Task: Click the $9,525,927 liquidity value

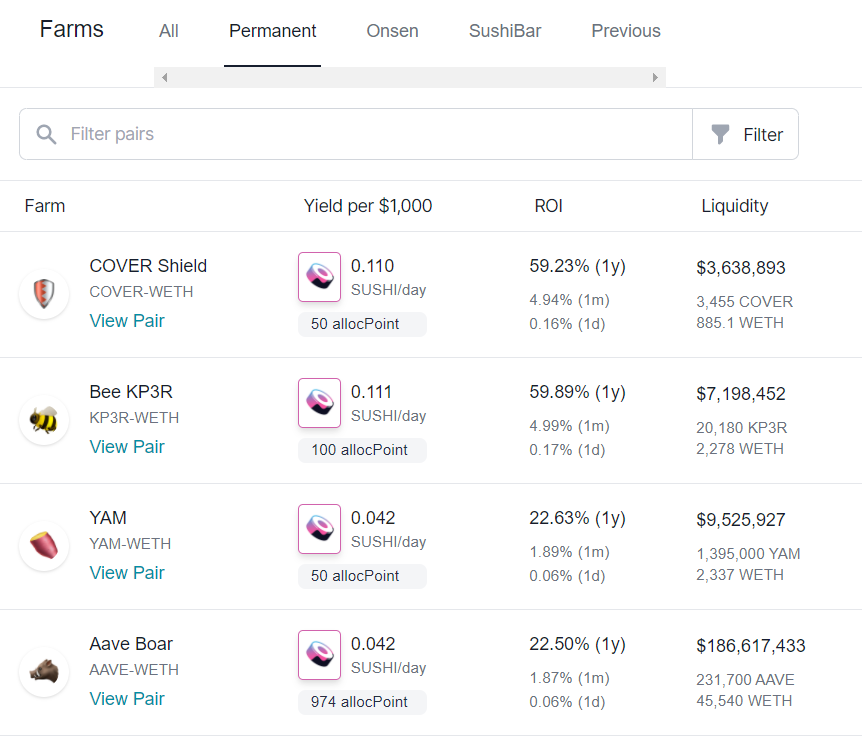Action: point(741,519)
